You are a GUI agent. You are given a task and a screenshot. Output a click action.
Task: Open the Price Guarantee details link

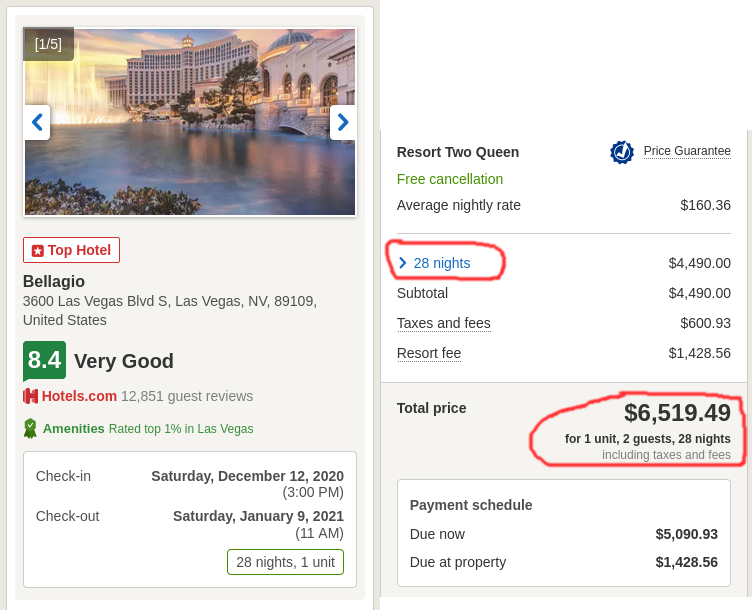click(x=687, y=151)
